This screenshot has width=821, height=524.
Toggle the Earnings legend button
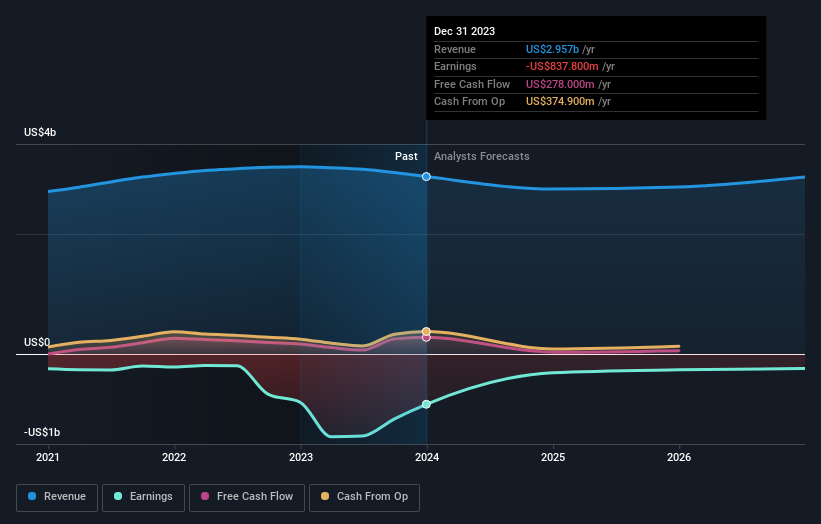pyautogui.click(x=143, y=497)
